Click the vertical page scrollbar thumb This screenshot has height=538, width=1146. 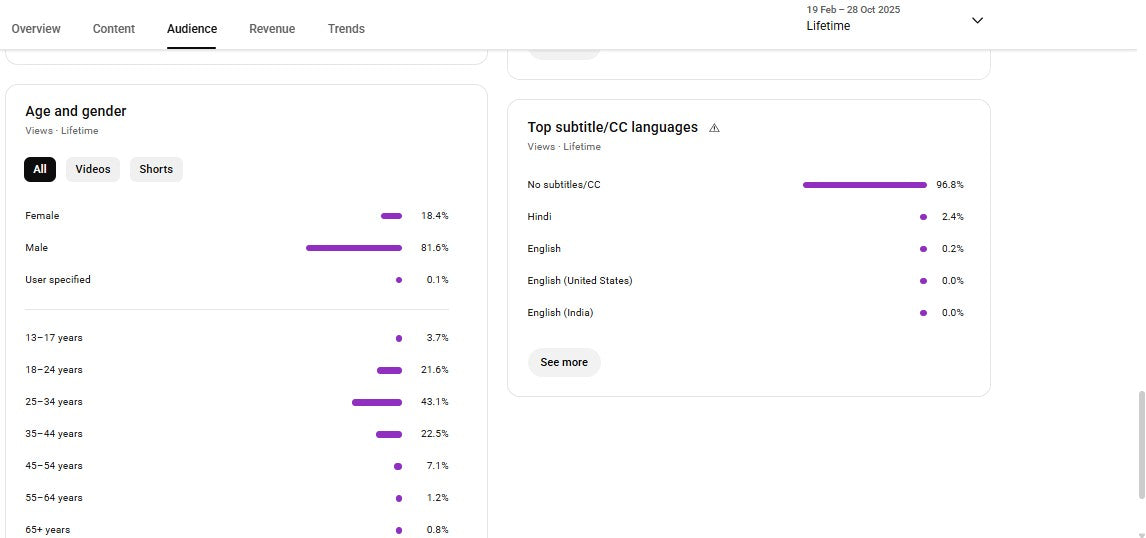[1140, 445]
